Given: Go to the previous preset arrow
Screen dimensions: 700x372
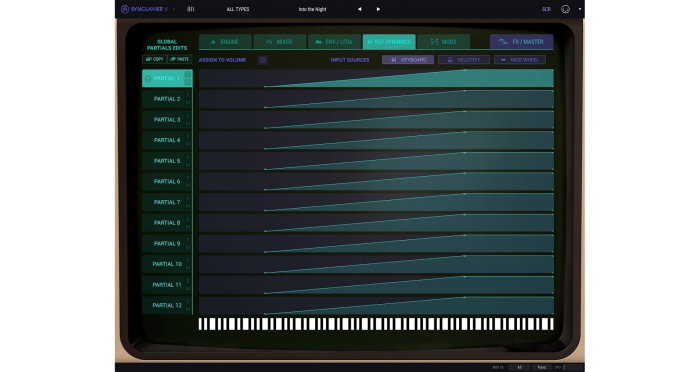Looking at the screenshot, I should (x=359, y=9).
